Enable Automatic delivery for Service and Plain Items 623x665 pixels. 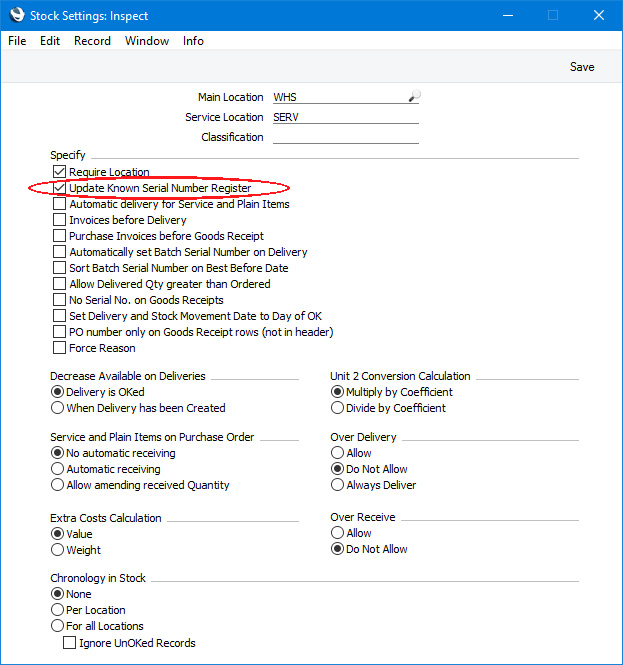coord(59,204)
